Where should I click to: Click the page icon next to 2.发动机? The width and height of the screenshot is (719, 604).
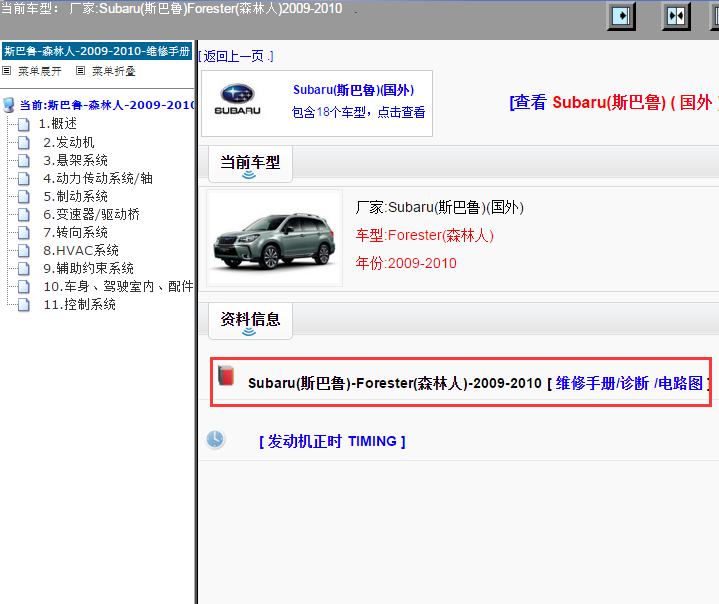pyautogui.click(x=24, y=143)
